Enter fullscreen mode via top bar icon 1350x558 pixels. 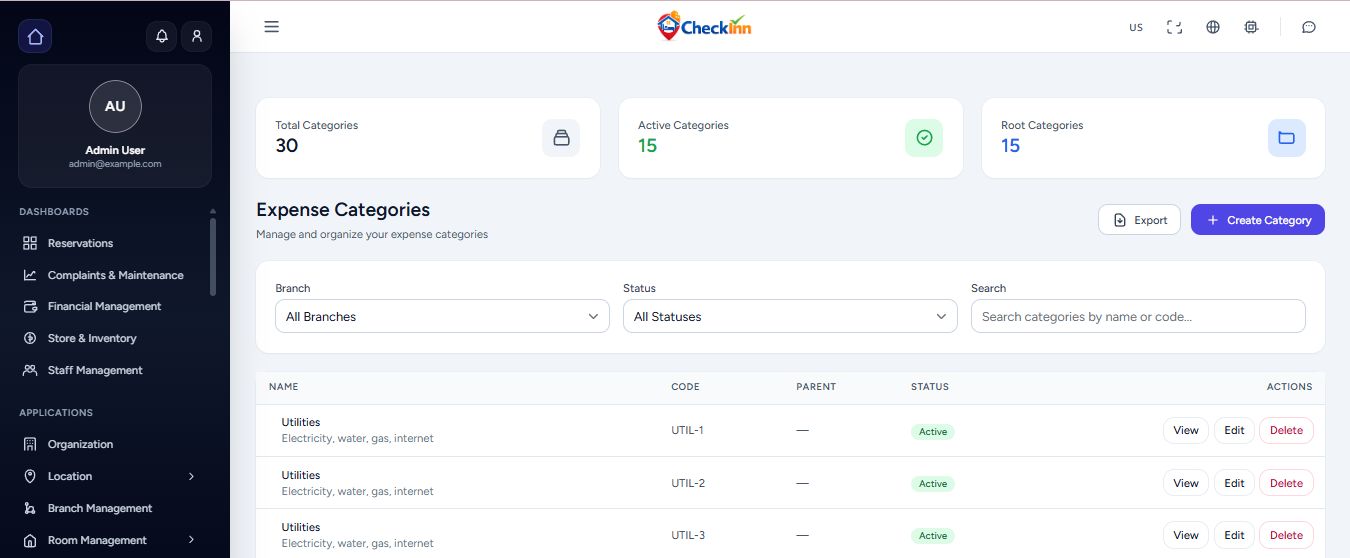pos(1175,27)
